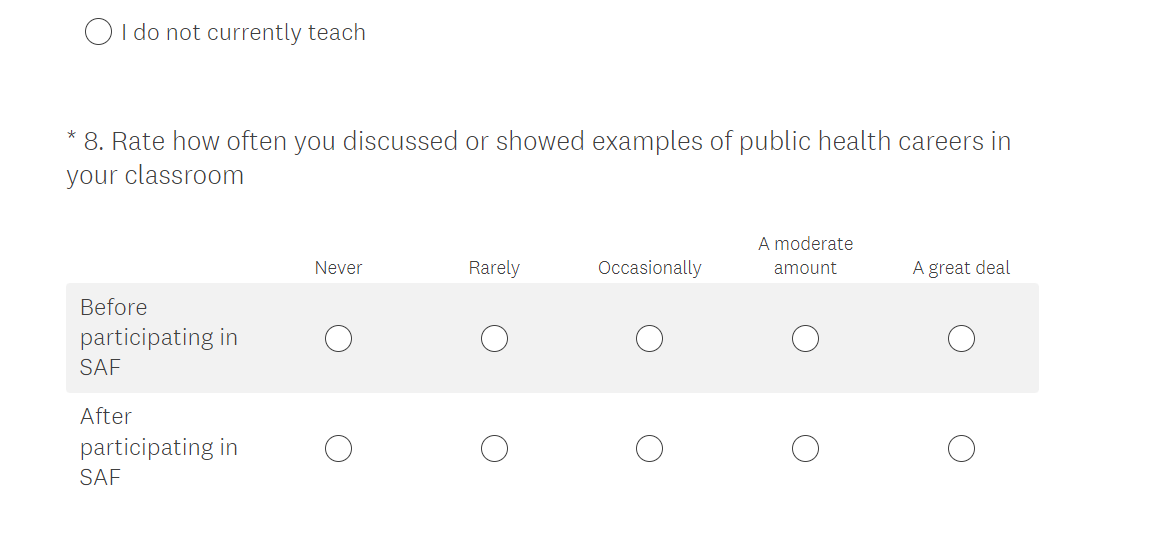
Task: Choose Never for Before participating in SAF
Action: (338, 339)
